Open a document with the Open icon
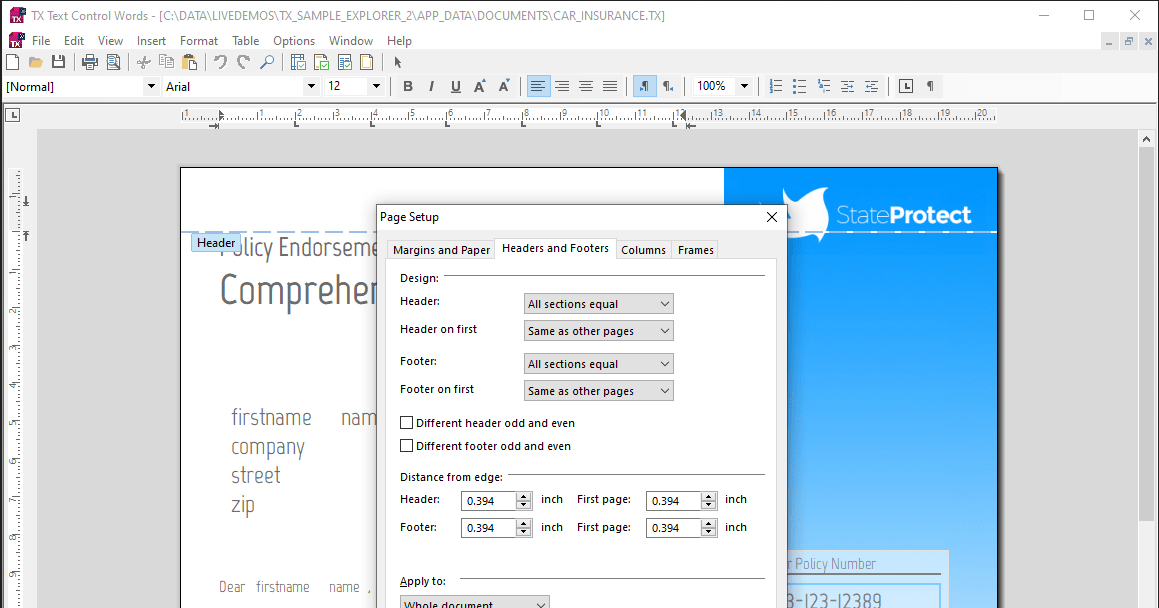Screen dimensions: 1159x608 [x=34, y=61]
